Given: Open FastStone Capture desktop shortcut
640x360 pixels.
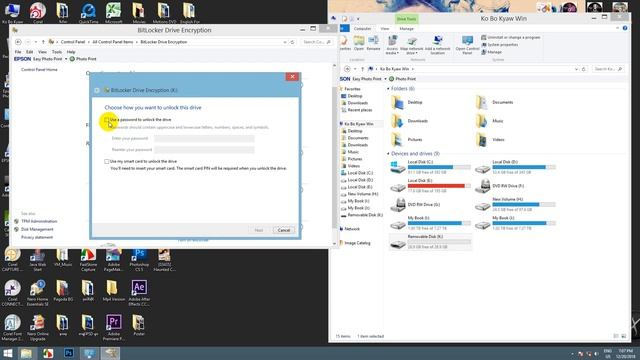Looking at the screenshot, I should pos(88,260).
